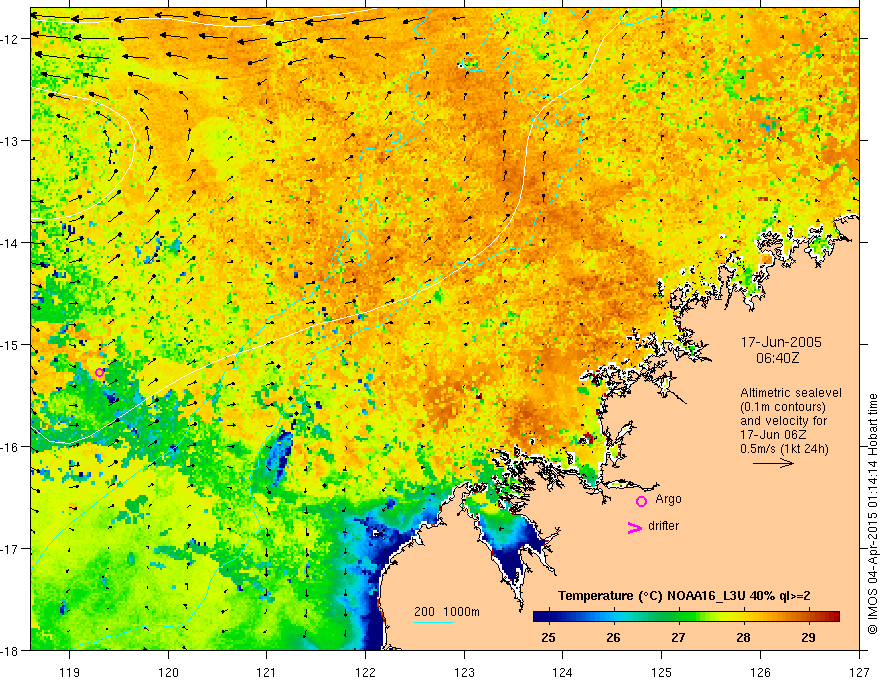The height and width of the screenshot is (680, 880).
Task: Click the latitude axis label -17
Action: (11, 549)
